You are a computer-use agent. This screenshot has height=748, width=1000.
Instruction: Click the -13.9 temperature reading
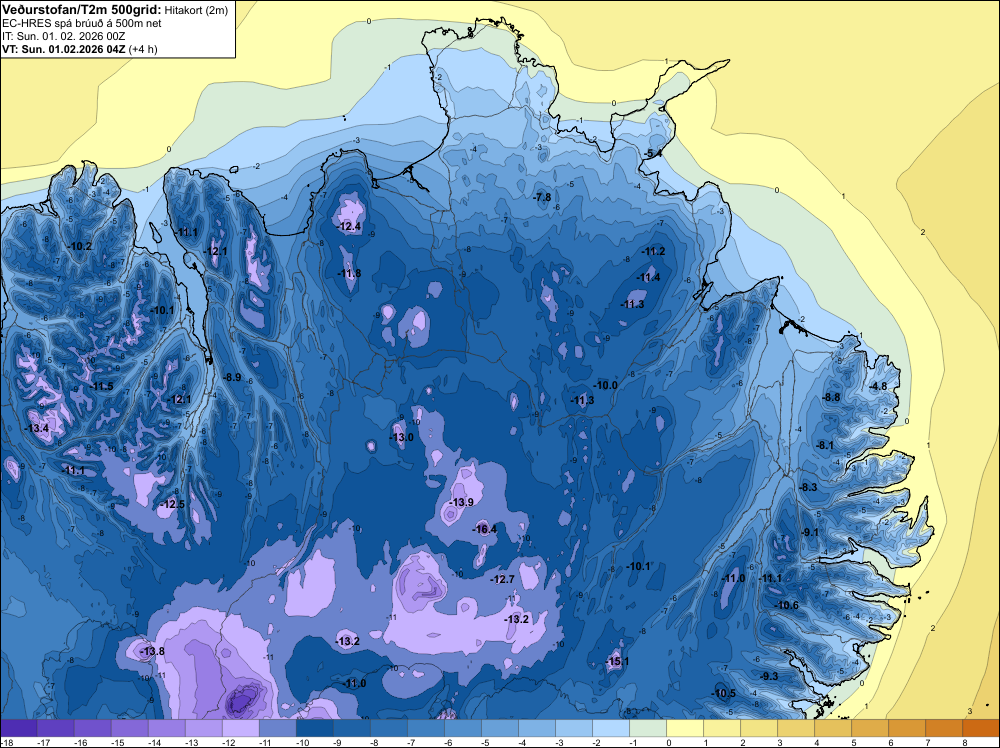point(462,502)
